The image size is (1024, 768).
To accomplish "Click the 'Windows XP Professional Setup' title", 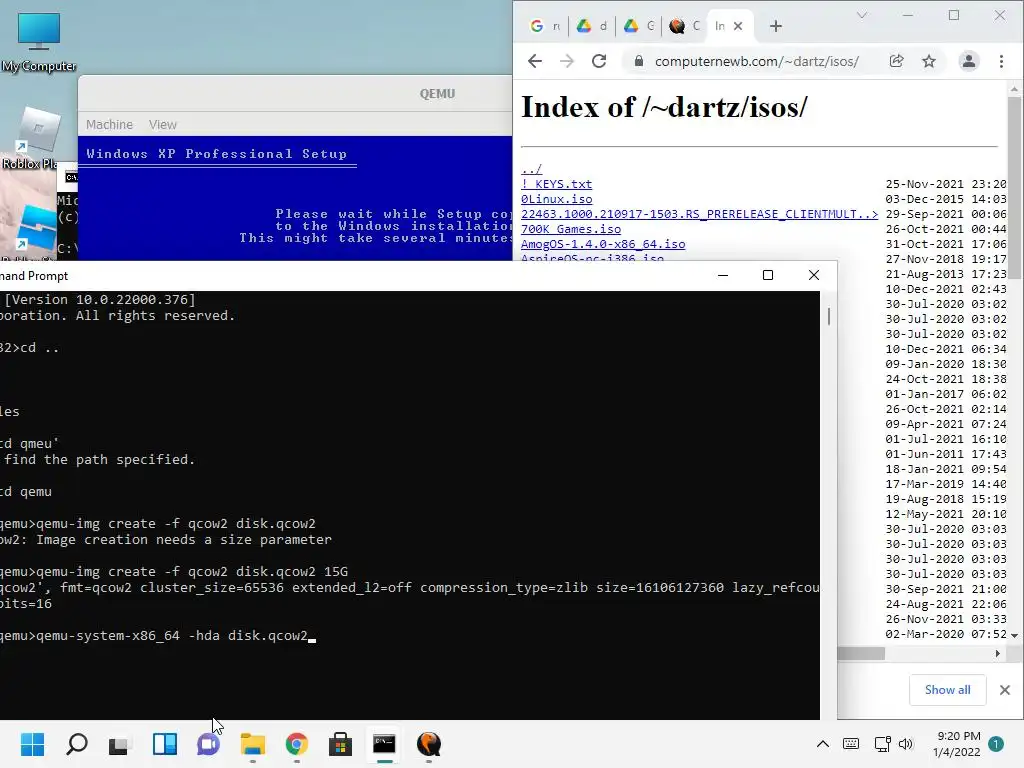I will [x=216, y=153].
